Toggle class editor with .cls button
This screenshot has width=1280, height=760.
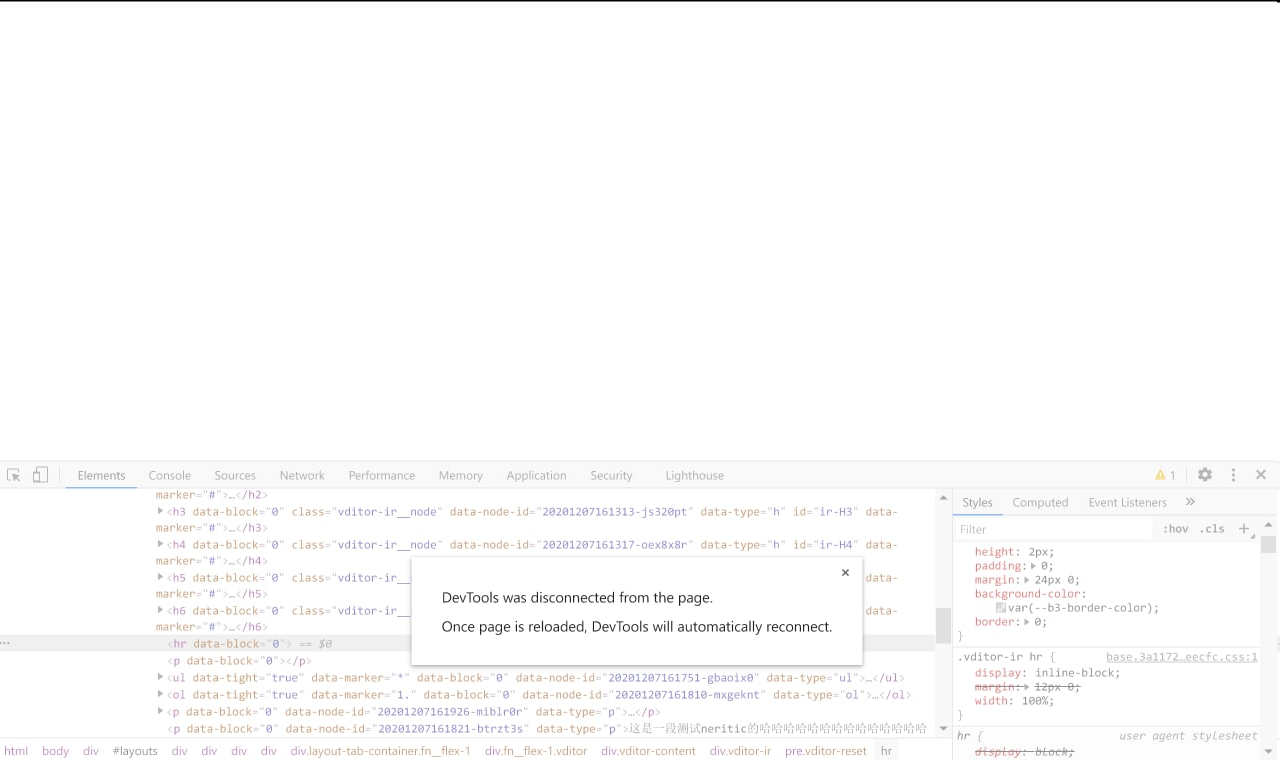click(x=1212, y=528)
